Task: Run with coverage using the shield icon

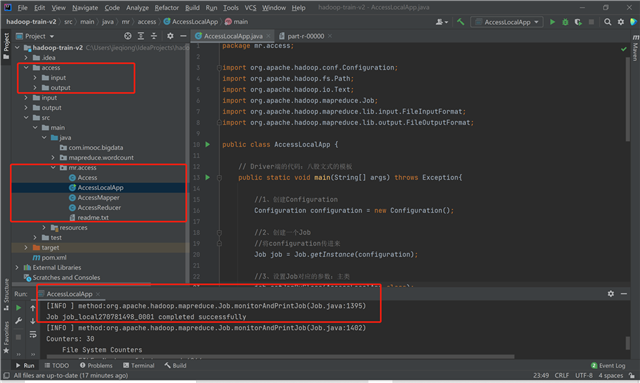Action: click(578, 22)
